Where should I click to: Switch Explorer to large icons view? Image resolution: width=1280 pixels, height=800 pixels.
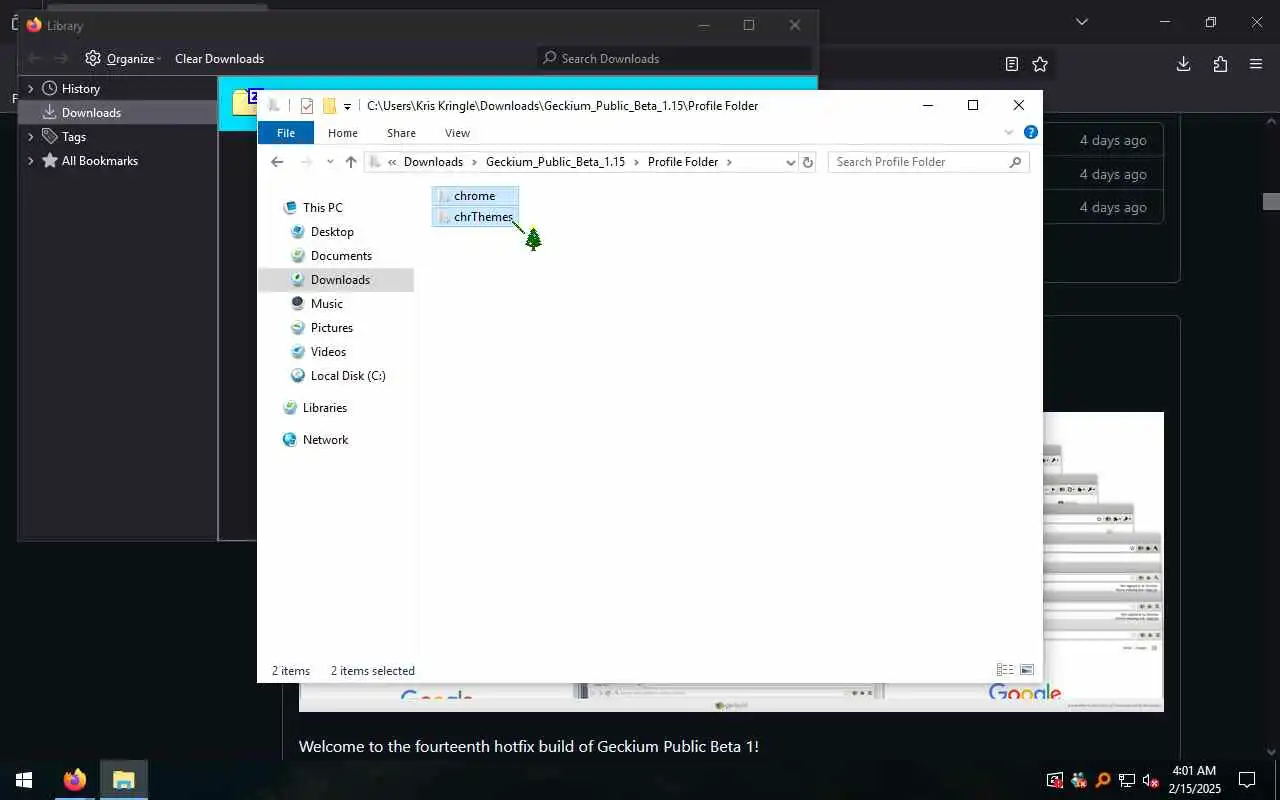1026,670
